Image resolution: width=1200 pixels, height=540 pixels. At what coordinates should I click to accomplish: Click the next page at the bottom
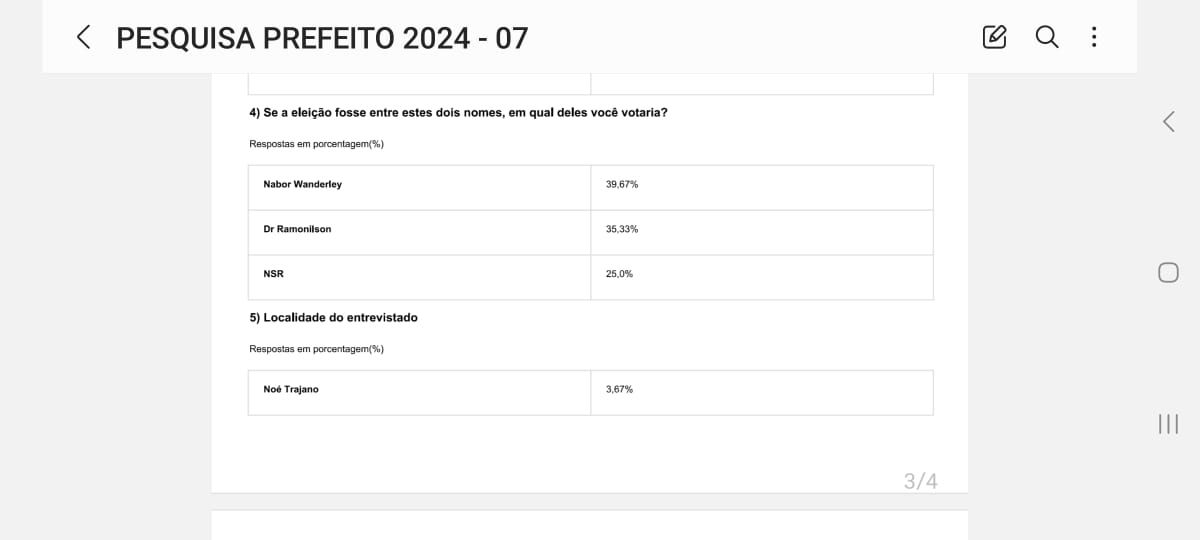click(x=589, y=525)
